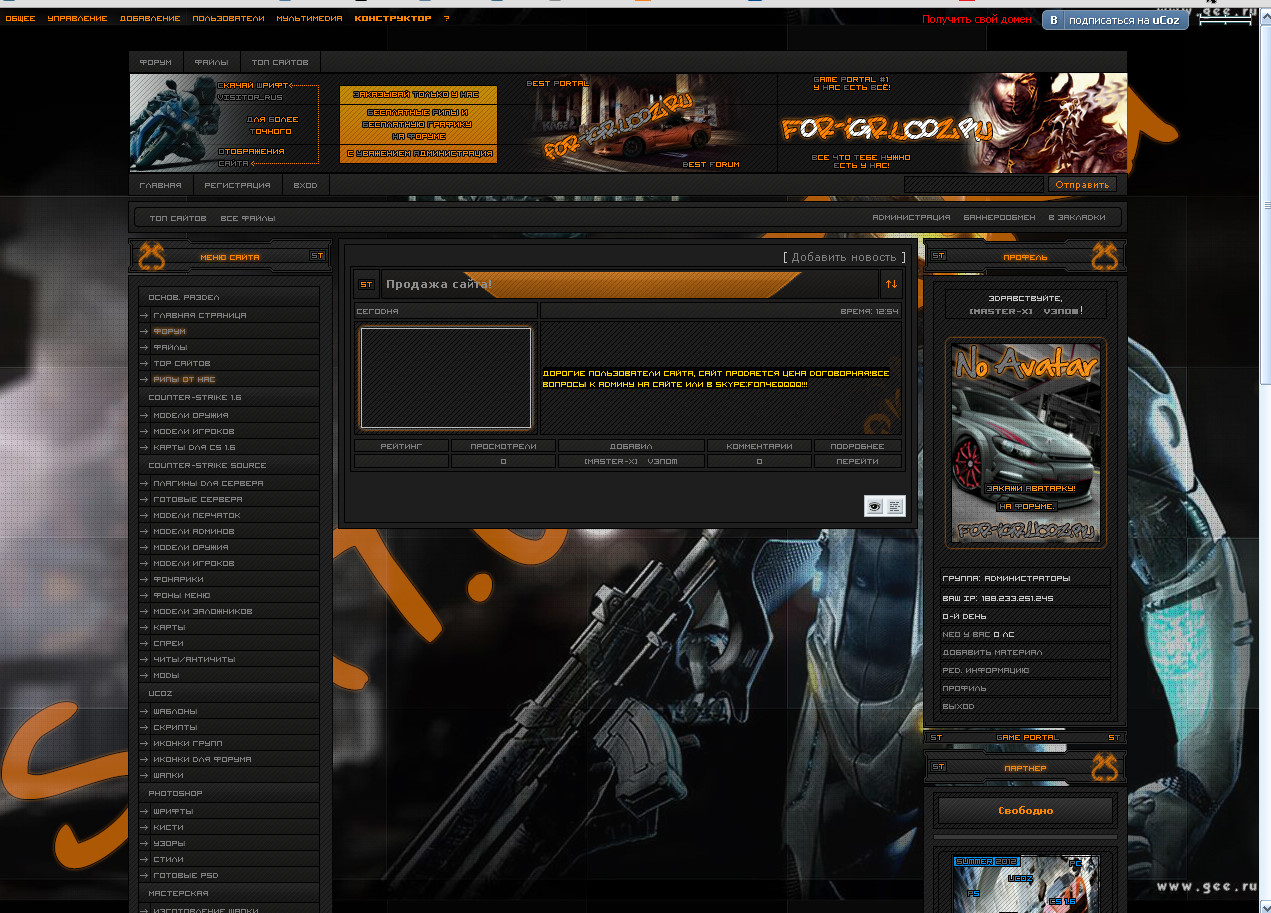Click the ST badge in Меню сайта header
This screenshot has height=913, width=1271.
click(x=317, y=256)
